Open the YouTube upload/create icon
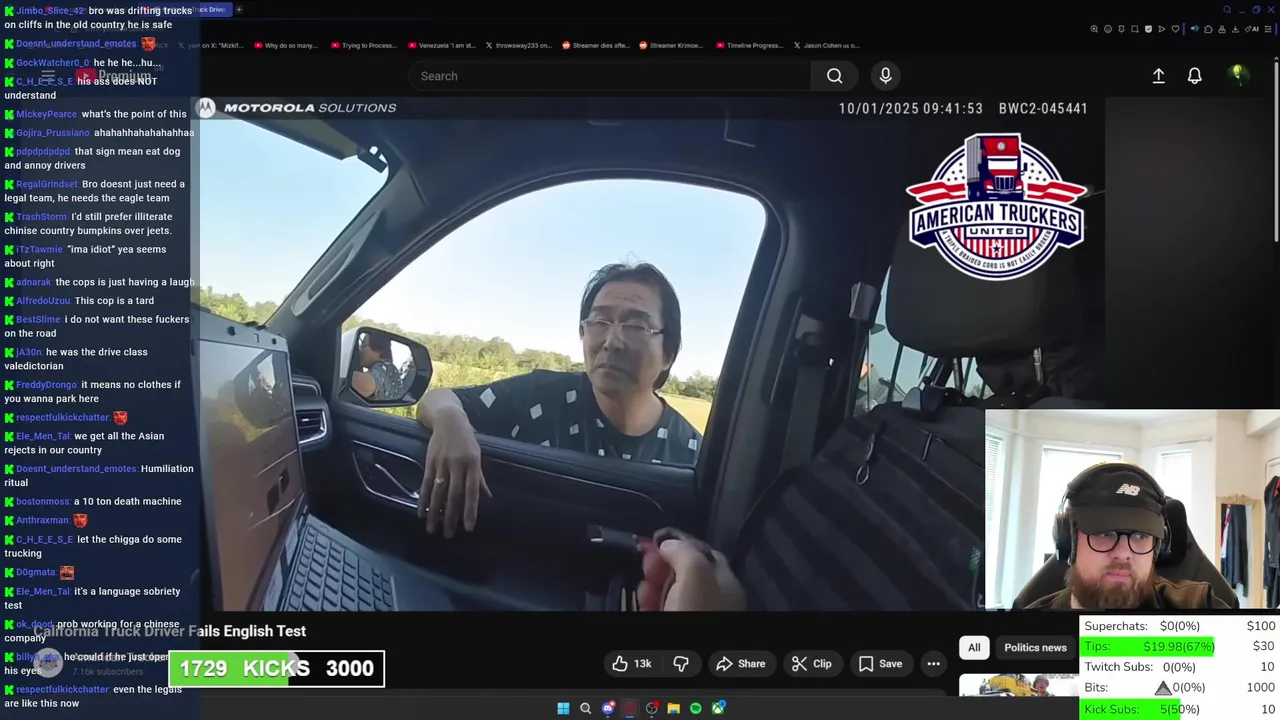This screenshot has width=1280, height=720. click(x=1158, y=76)
